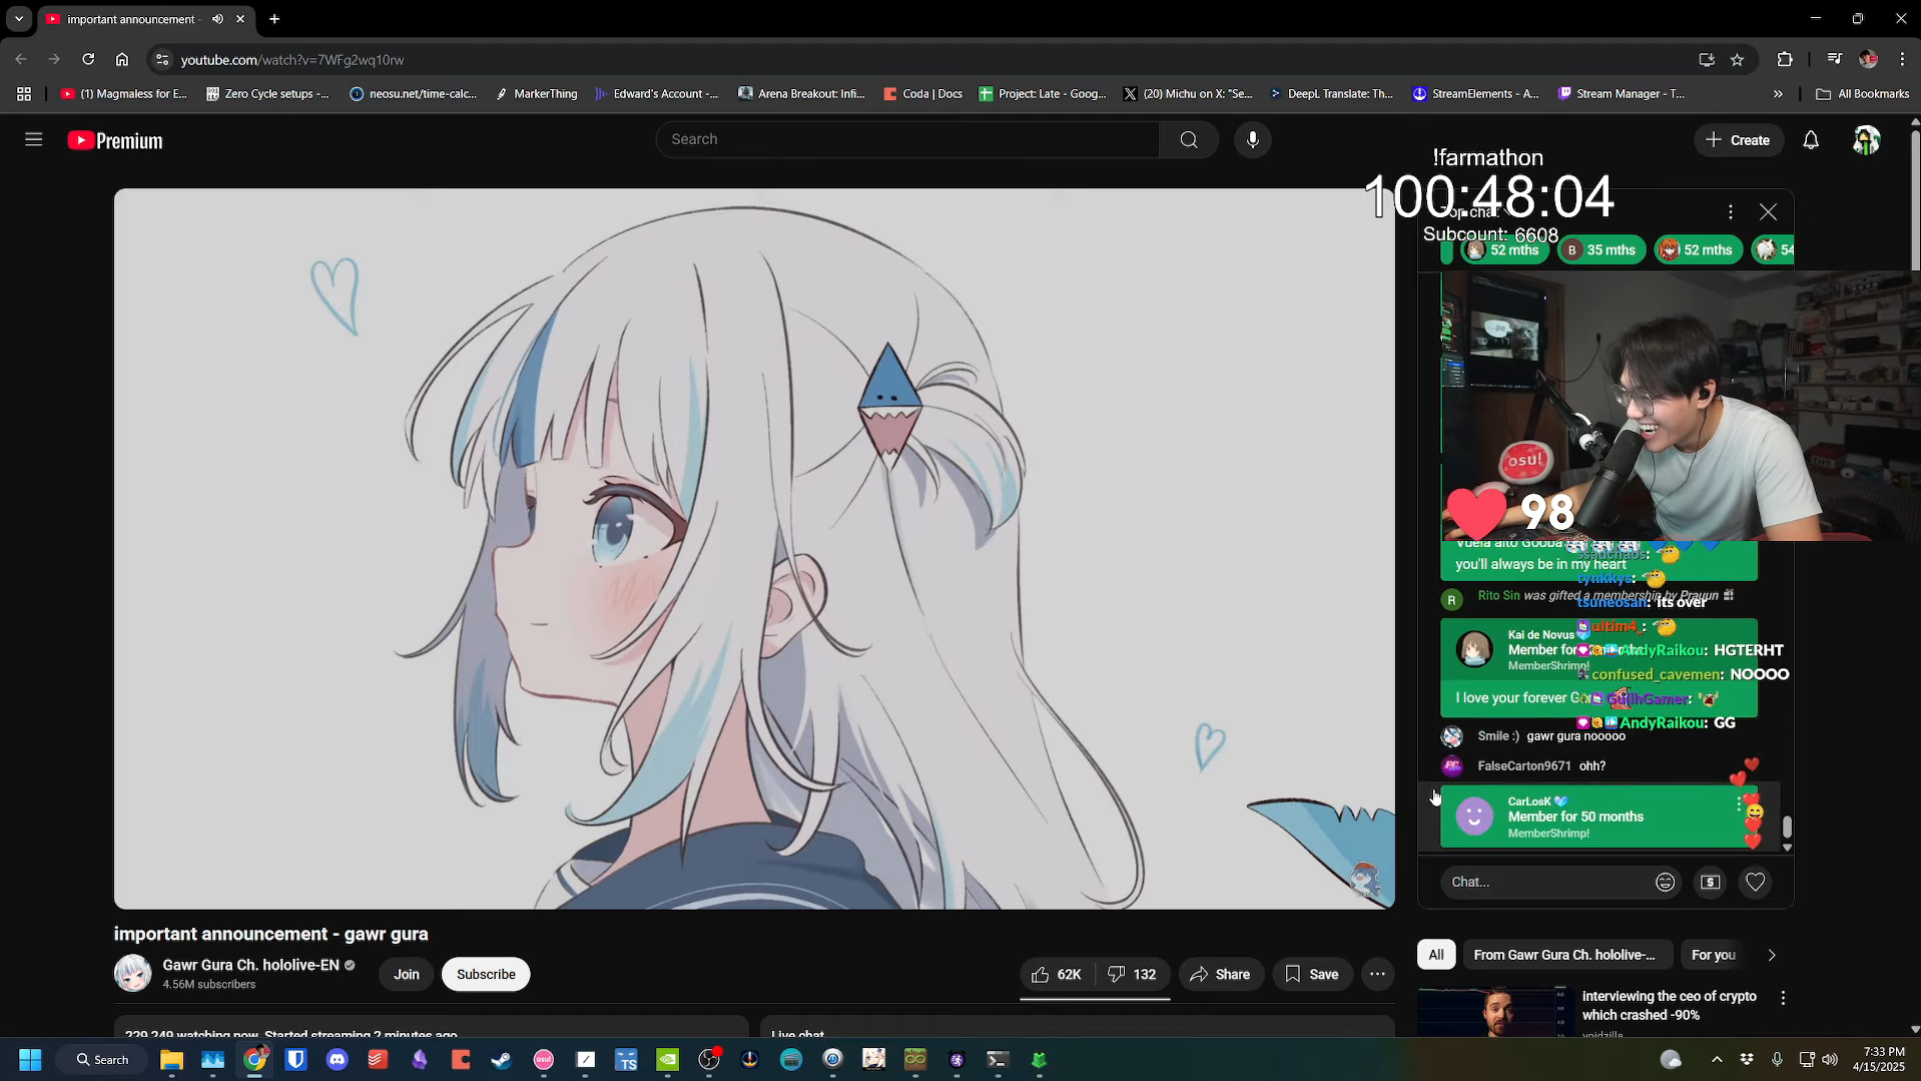Viewport: 1921px width, 1081px height.
Task: Bookmark this page with star icon
Action: [x=1737, y=60]
